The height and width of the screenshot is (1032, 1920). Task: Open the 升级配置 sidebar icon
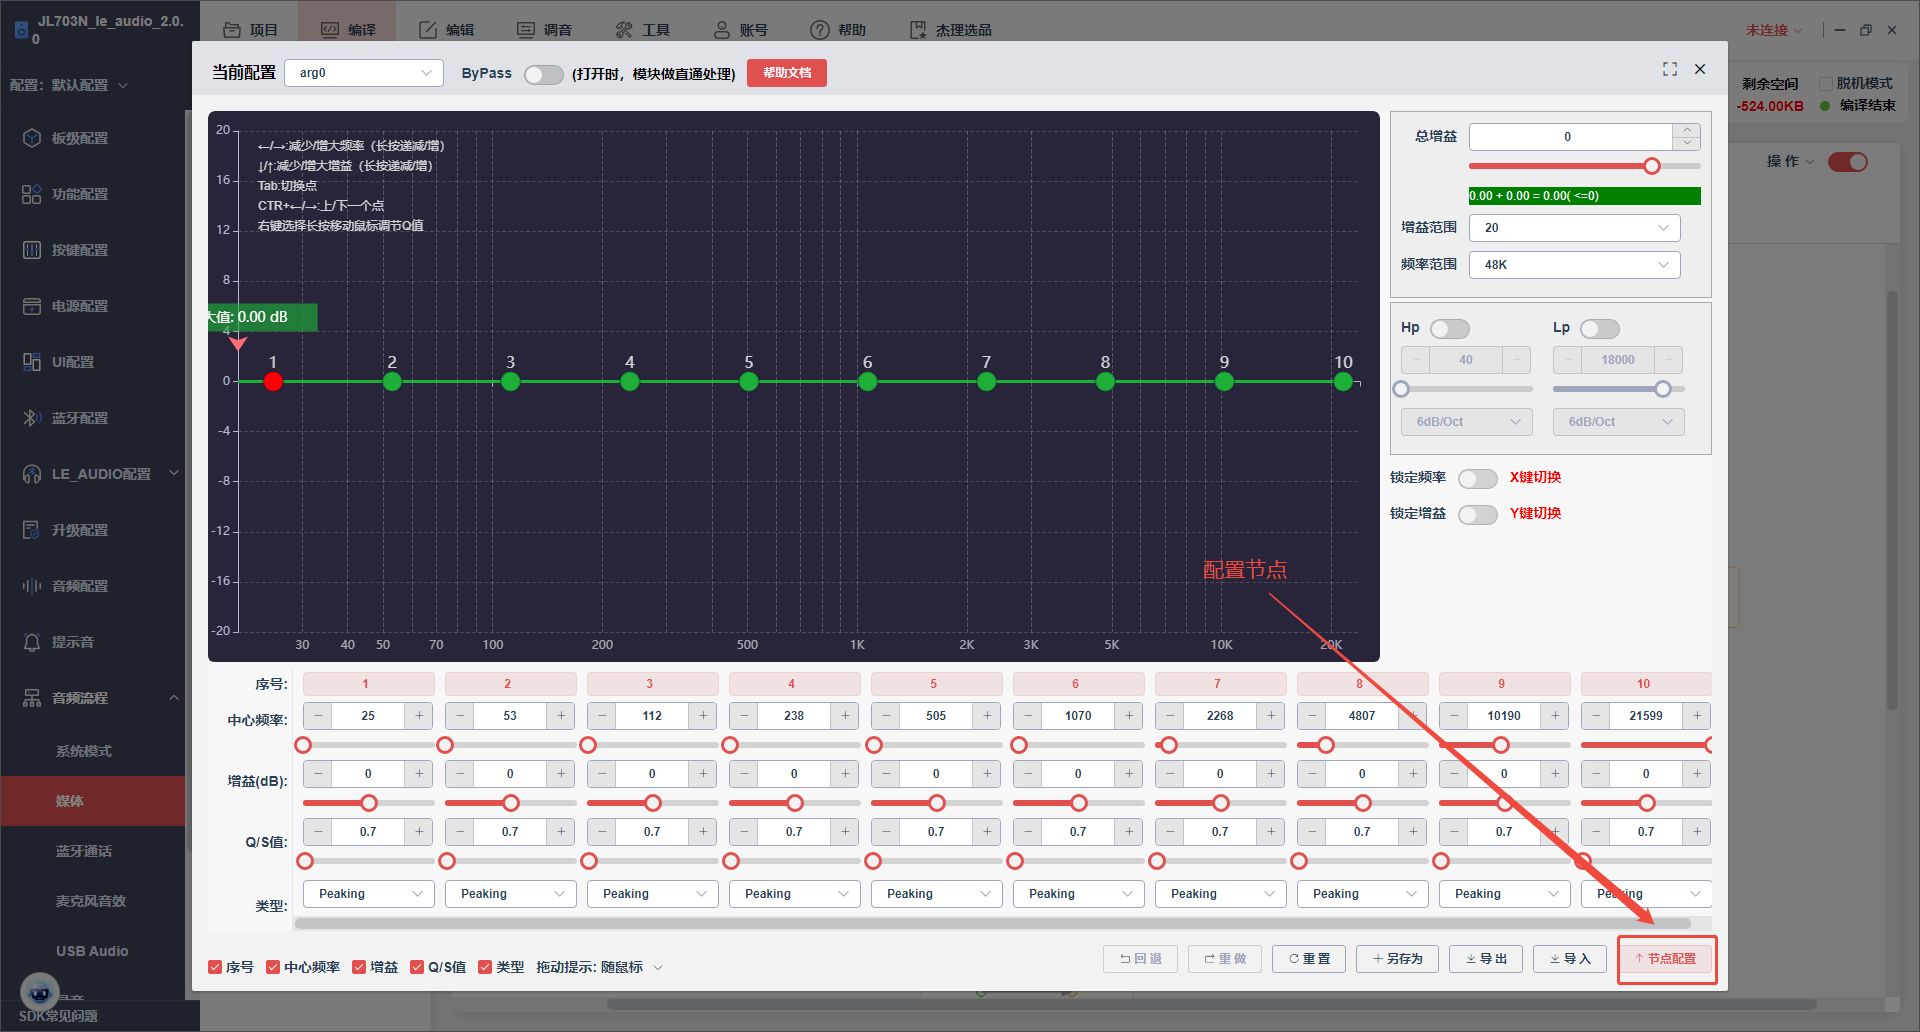[x=32, y=530]
